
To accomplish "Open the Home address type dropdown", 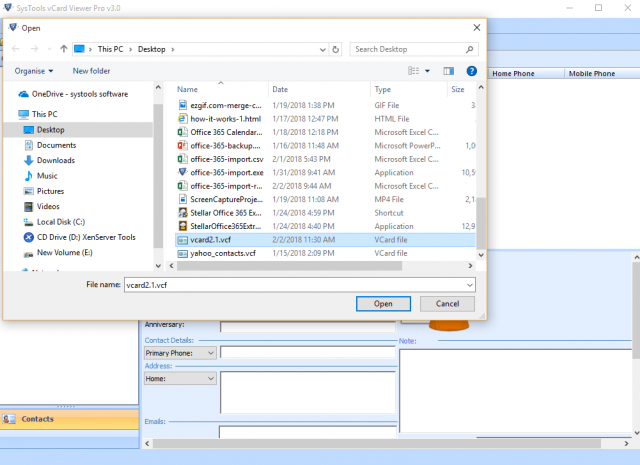I will 180,379.
